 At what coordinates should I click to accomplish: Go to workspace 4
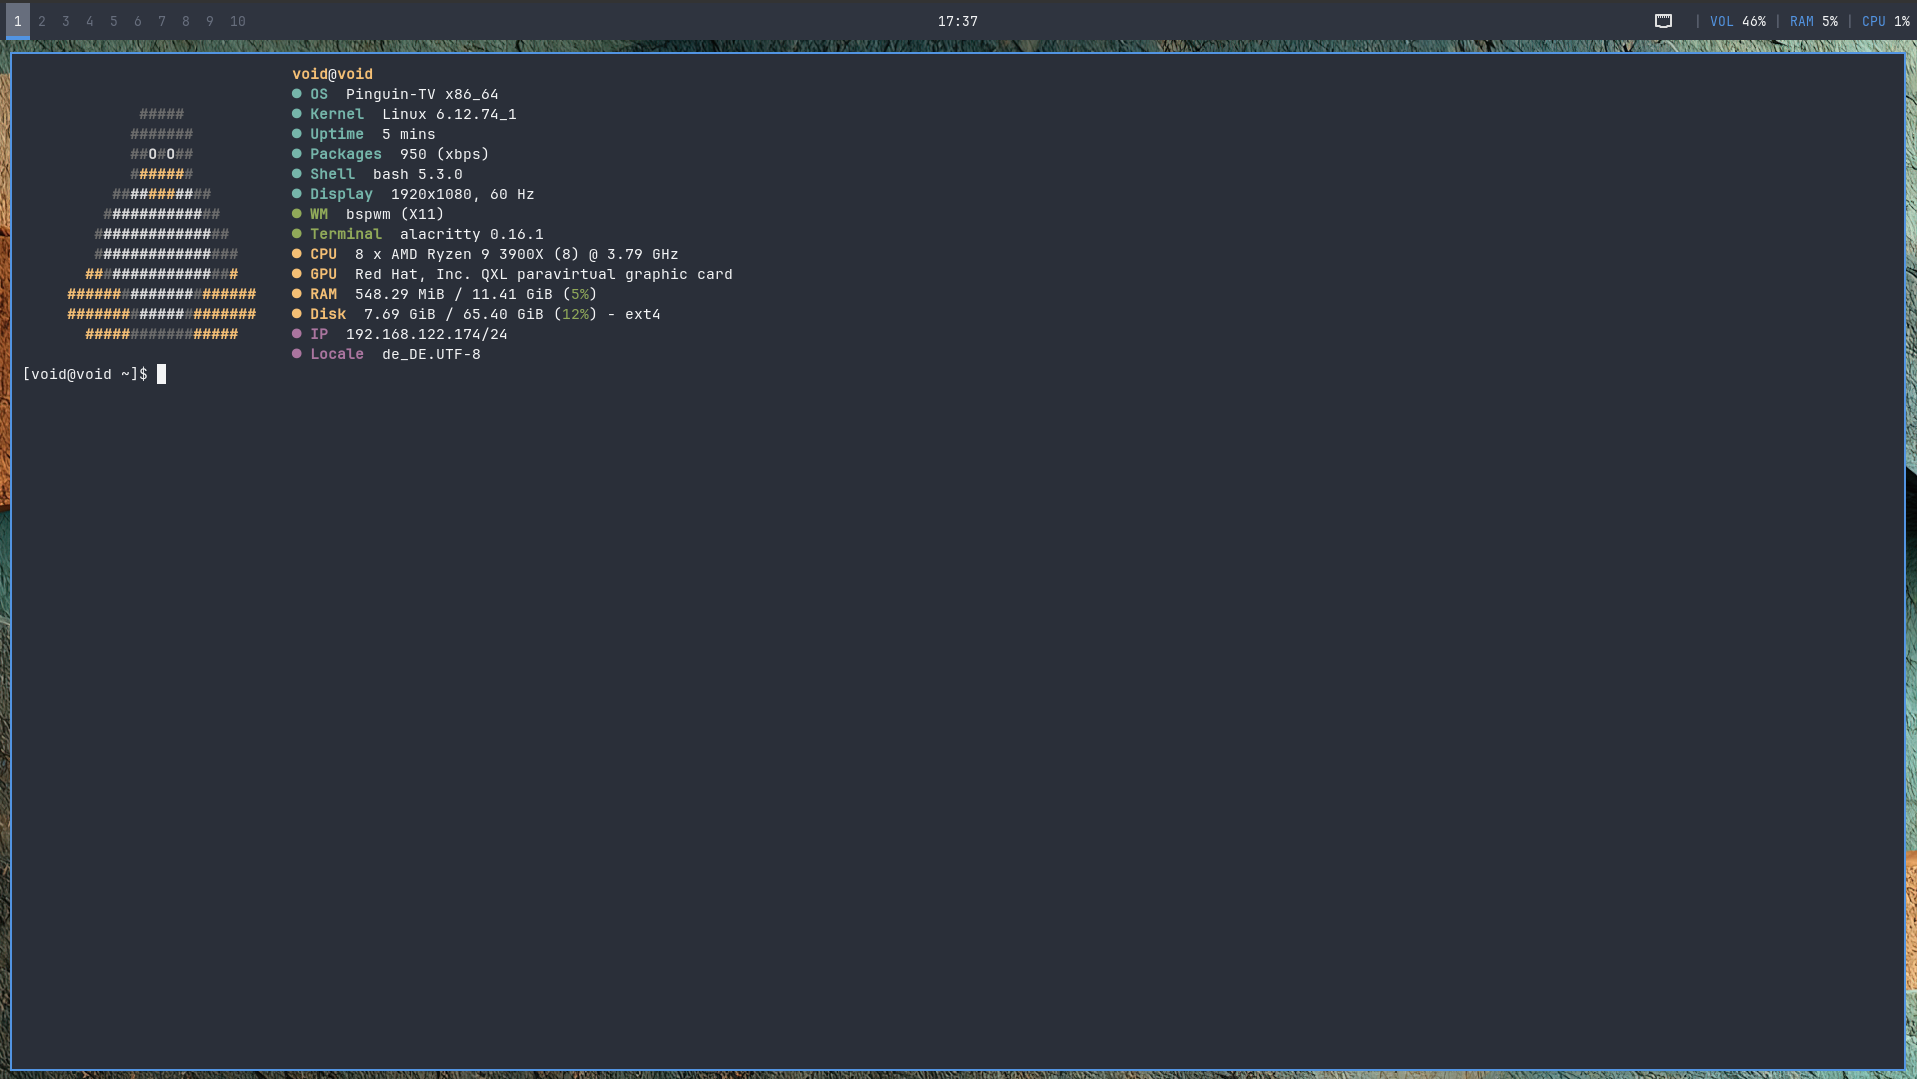point(90,21)
